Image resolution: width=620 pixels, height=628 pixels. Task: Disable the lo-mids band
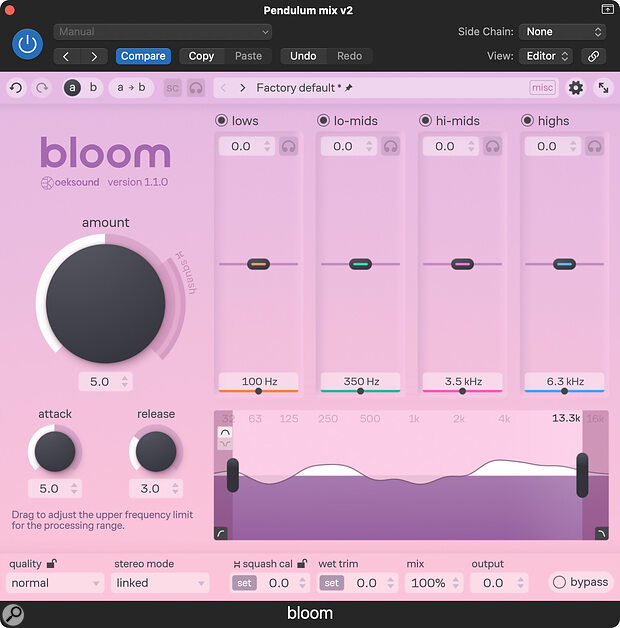pyautogui.click(x=323, y=121)
